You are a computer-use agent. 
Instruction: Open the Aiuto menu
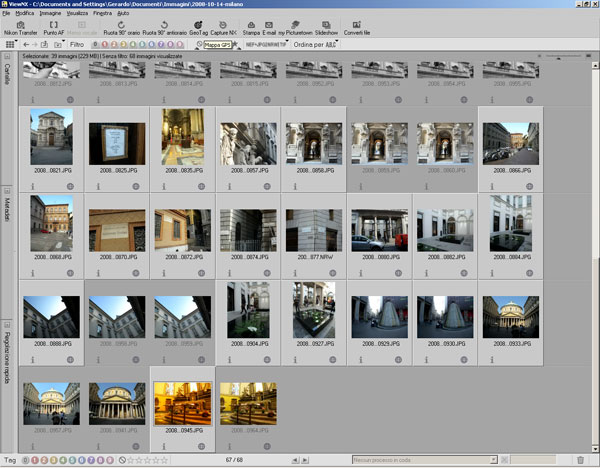click(123, 13)
